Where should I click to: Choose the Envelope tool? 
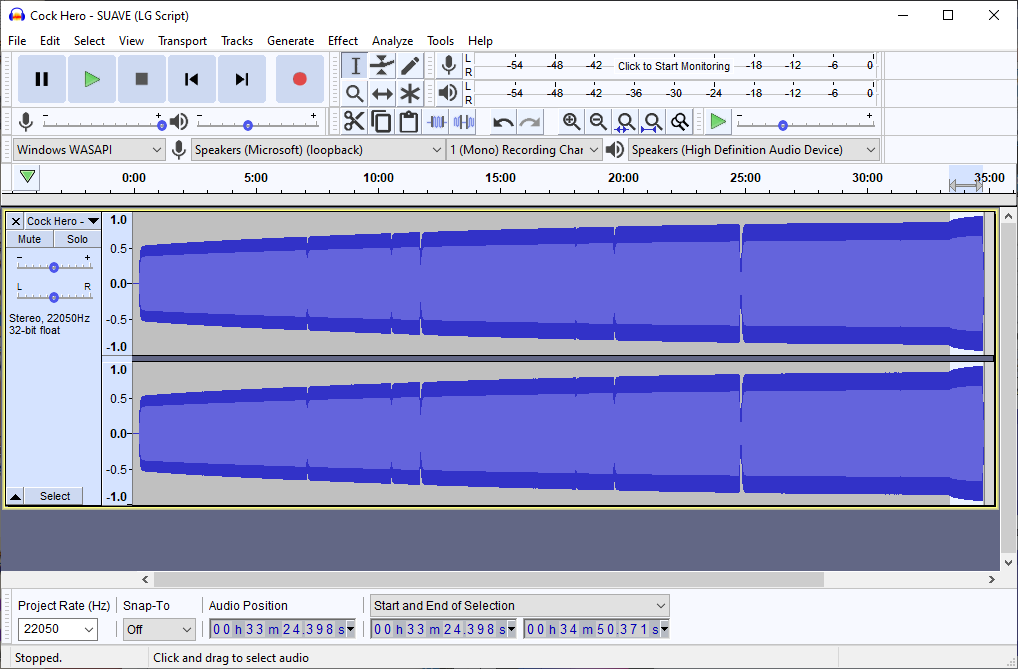[x=382, y=66]
